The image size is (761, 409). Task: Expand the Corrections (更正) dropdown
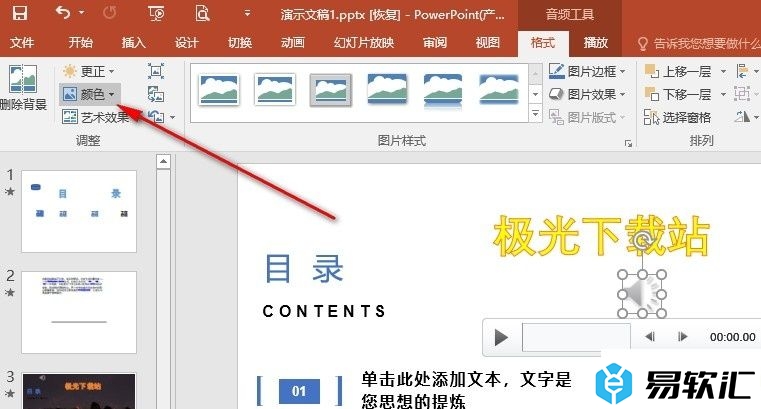[x=89, y=71]
